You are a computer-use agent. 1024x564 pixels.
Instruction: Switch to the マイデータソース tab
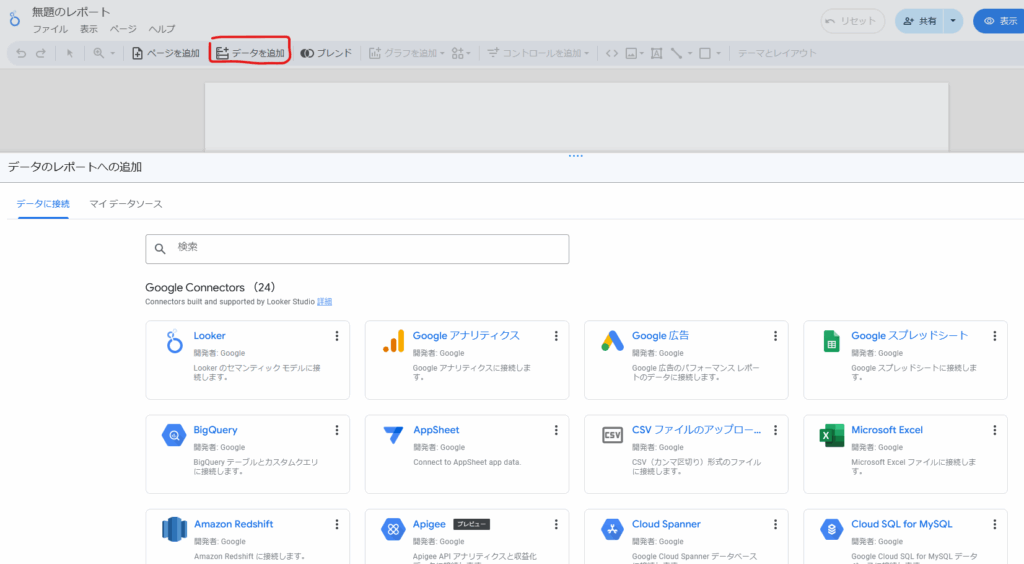click(126, 204)
